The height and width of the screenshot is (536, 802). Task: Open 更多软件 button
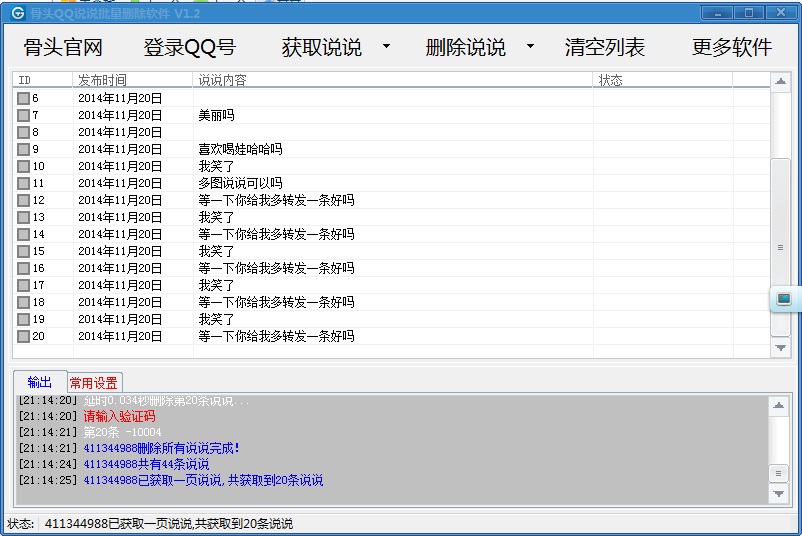click(732, 48)
